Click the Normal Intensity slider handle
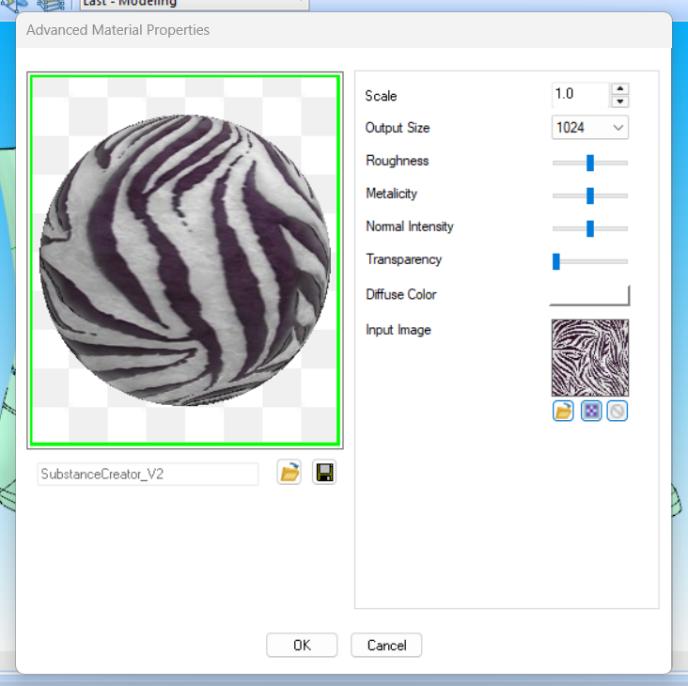The image size is (688, 686). (590, 229)
